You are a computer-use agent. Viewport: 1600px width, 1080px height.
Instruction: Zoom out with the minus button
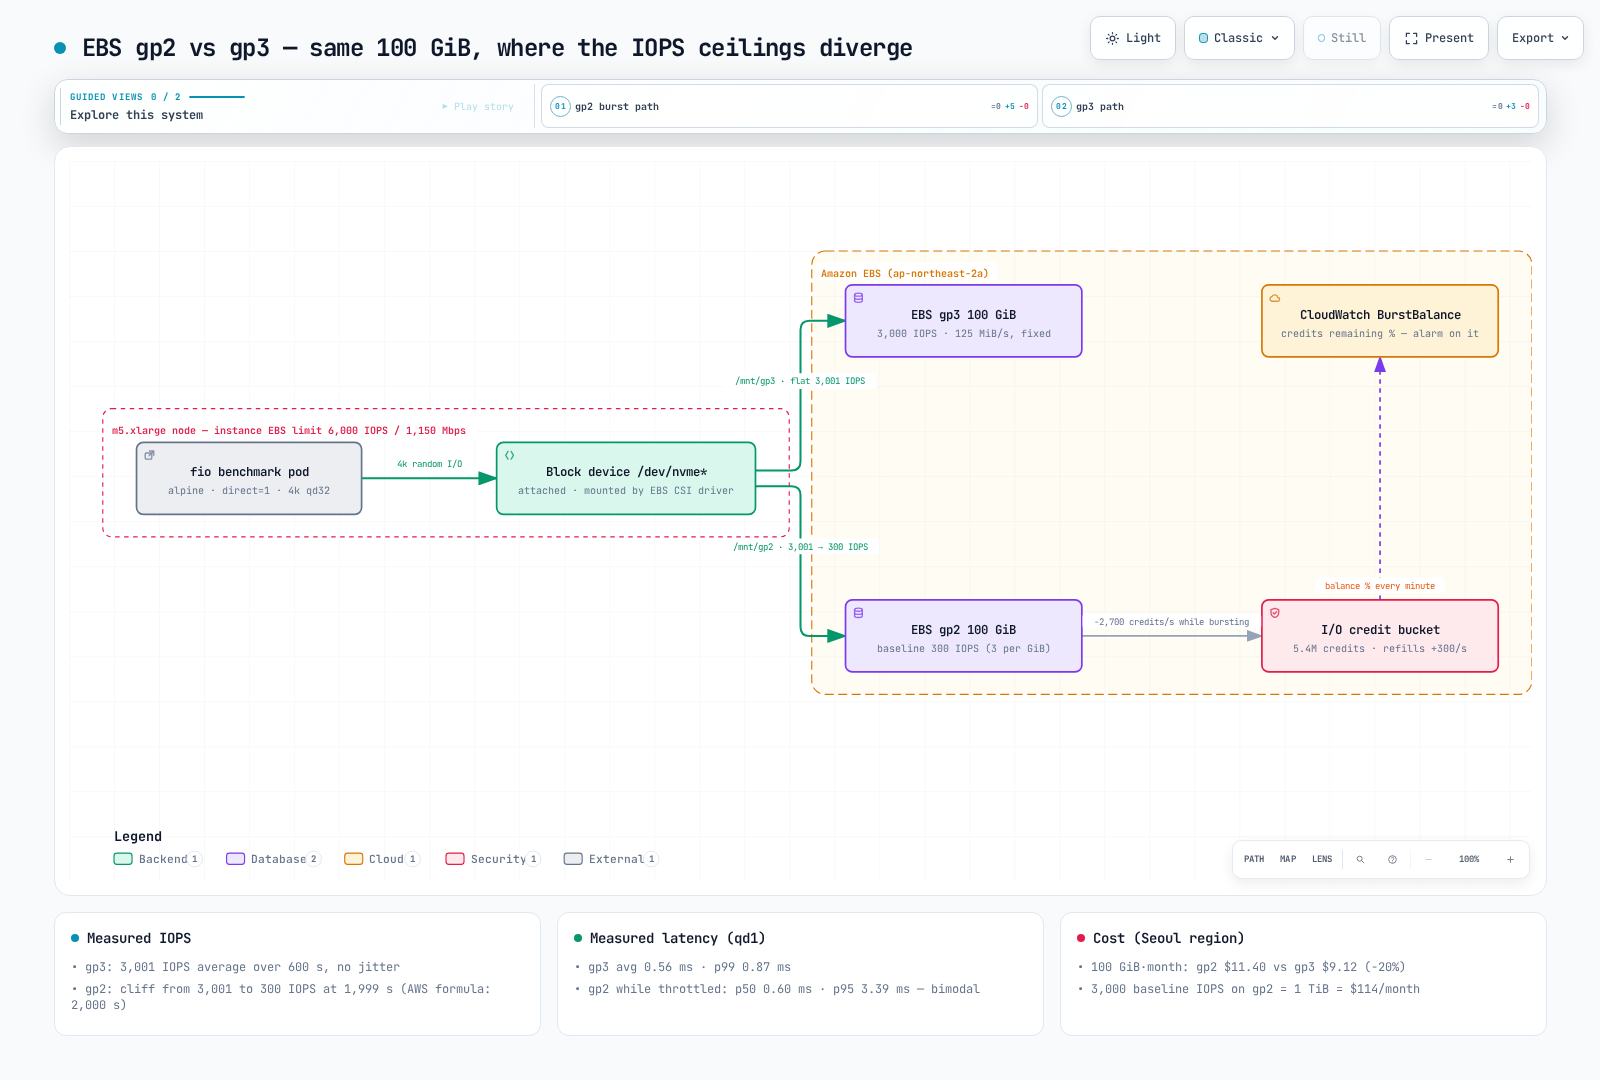tap(1428, 859)
